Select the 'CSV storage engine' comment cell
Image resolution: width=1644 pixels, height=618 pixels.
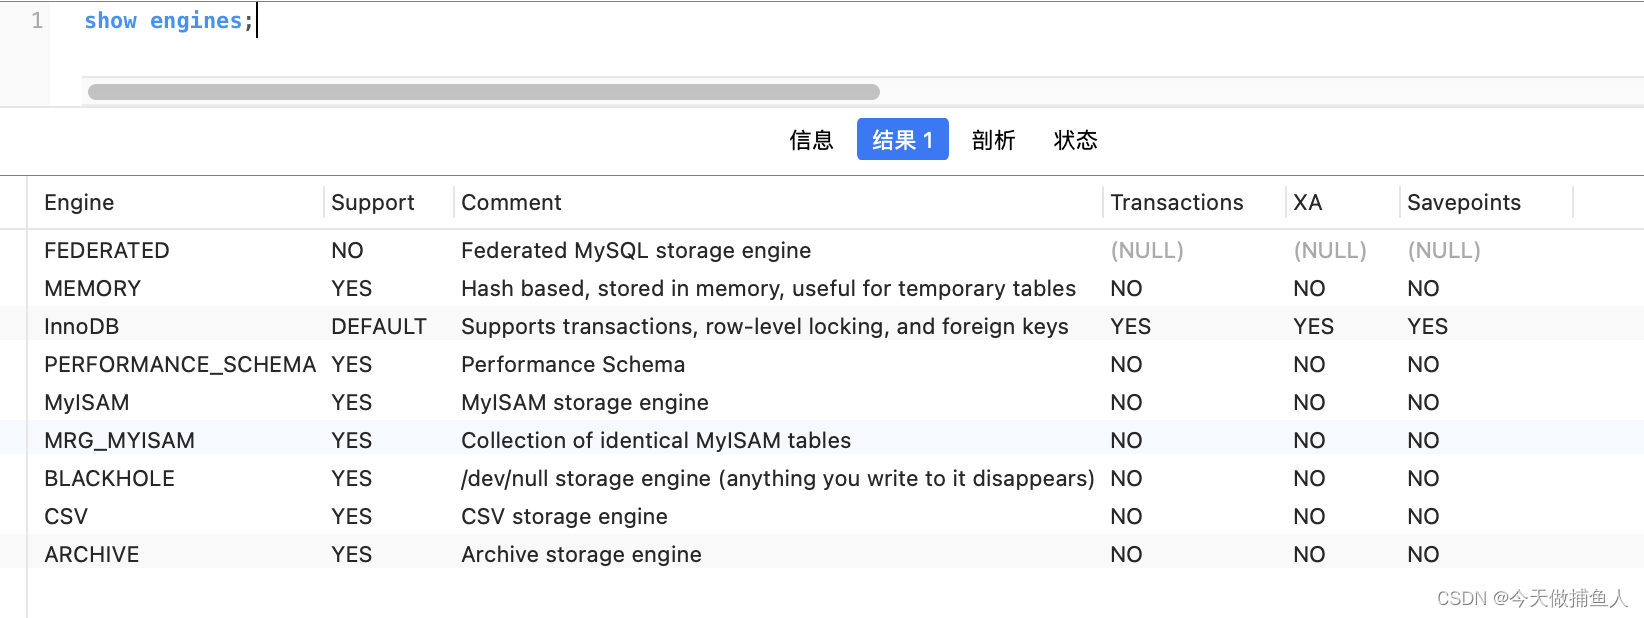(564, 516)
